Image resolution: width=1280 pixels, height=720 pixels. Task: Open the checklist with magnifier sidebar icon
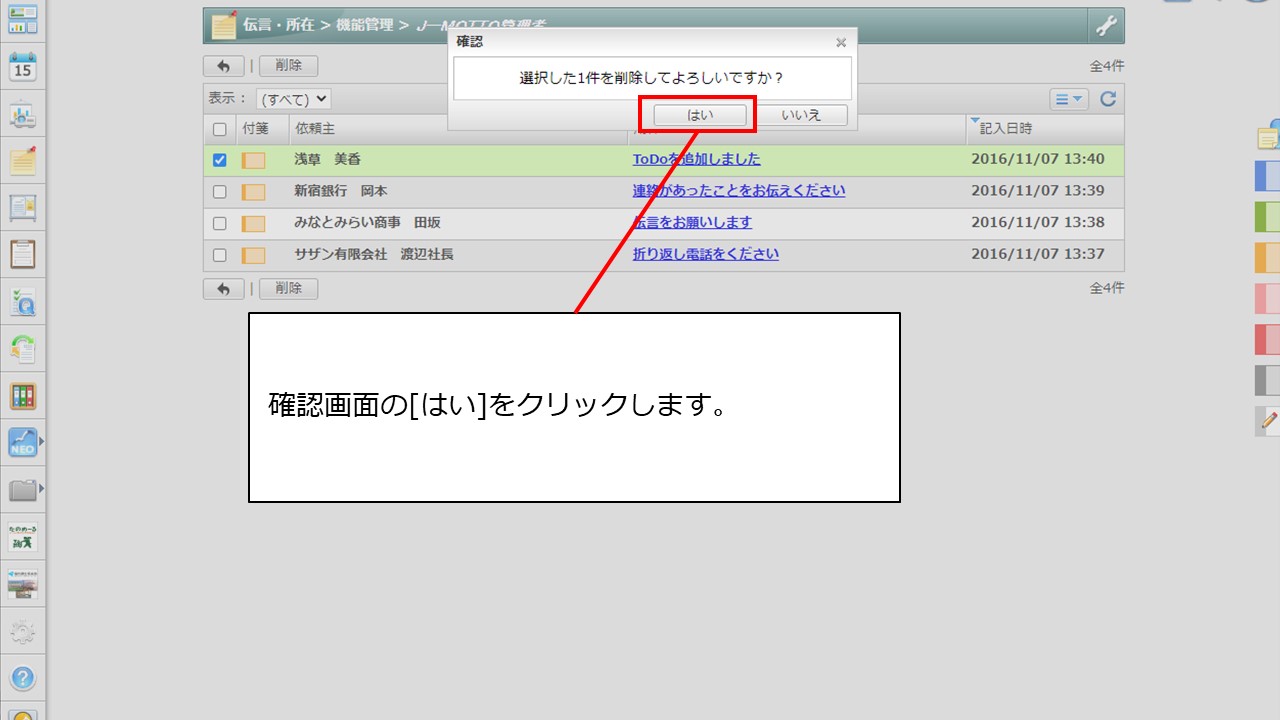click(22, 301)
